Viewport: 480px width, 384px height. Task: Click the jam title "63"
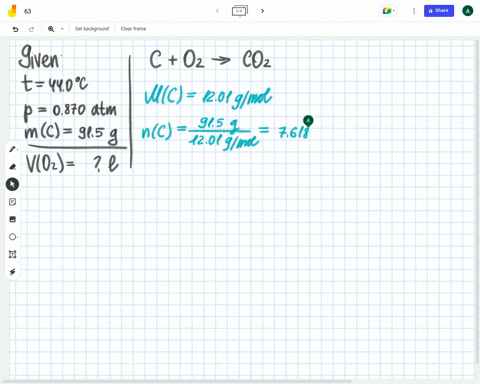pos(28,11)
